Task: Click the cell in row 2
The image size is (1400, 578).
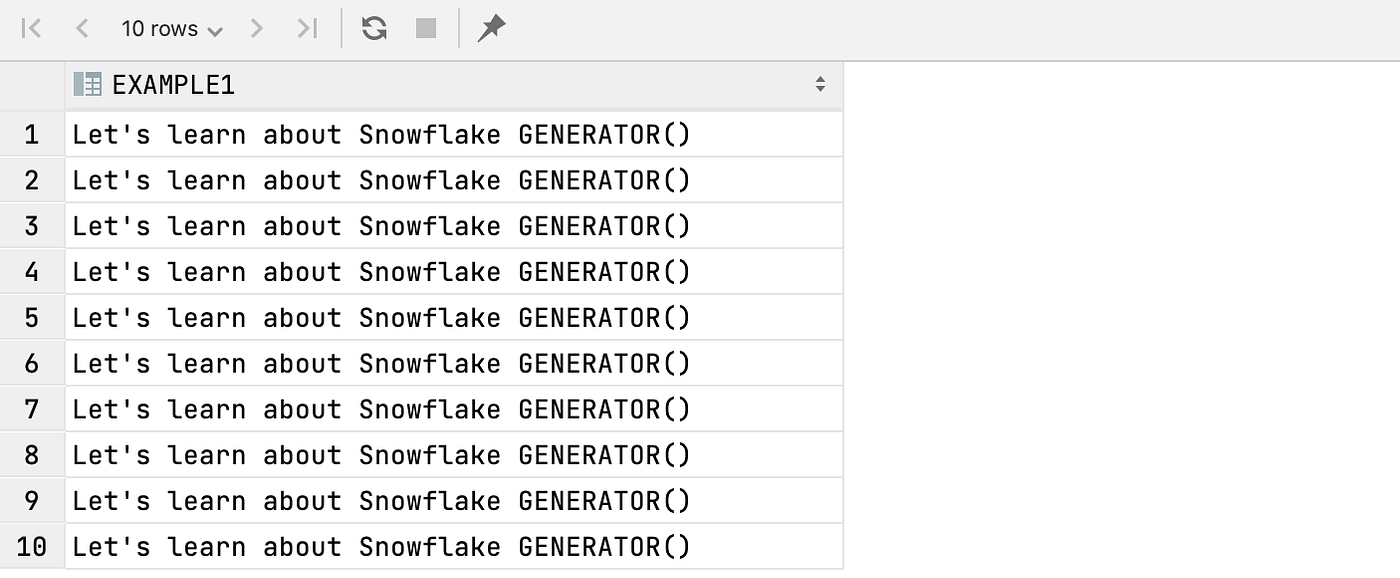Action: [454, 180]
